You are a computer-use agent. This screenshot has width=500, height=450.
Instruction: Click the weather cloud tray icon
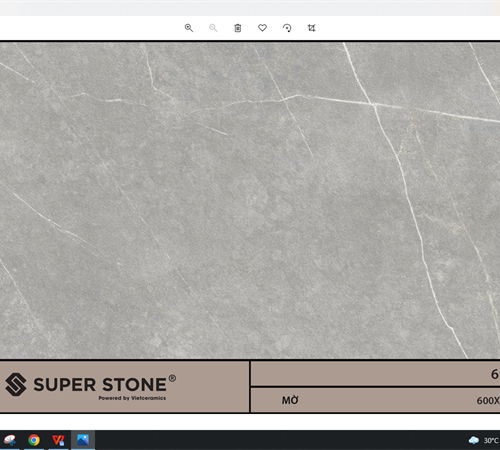click(474, 440)
